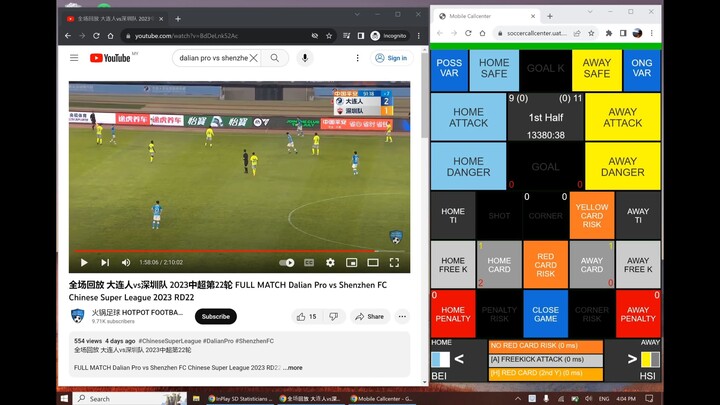Click AWAY PENALTY red tile
The image size is (720, 405).
point(638,314)
